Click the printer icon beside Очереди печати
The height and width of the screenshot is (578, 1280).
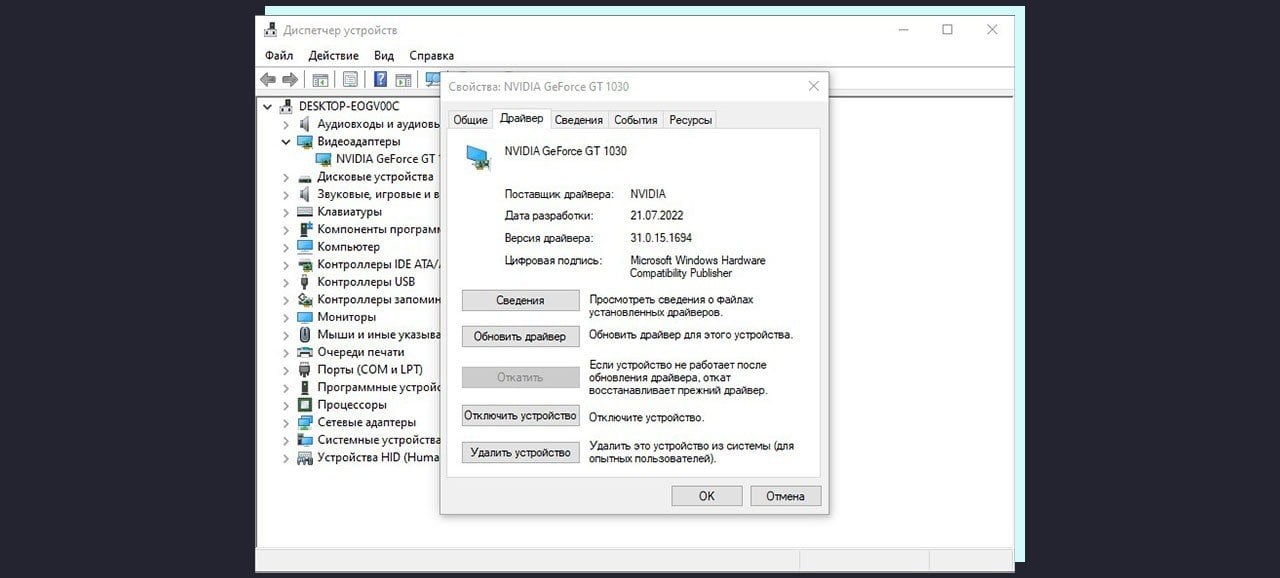point(306,352)
